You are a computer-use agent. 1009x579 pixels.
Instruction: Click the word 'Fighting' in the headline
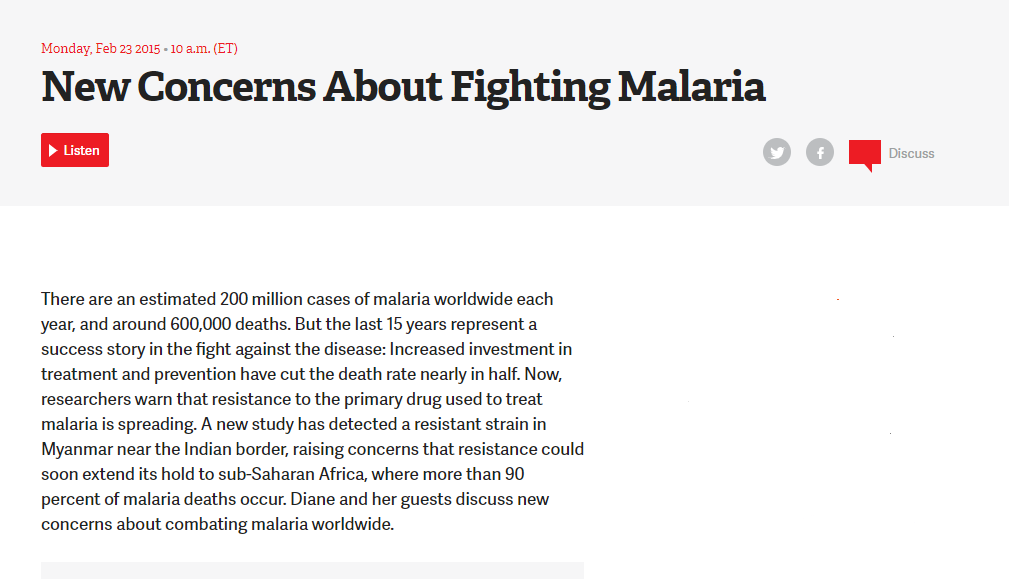point(530,87)
